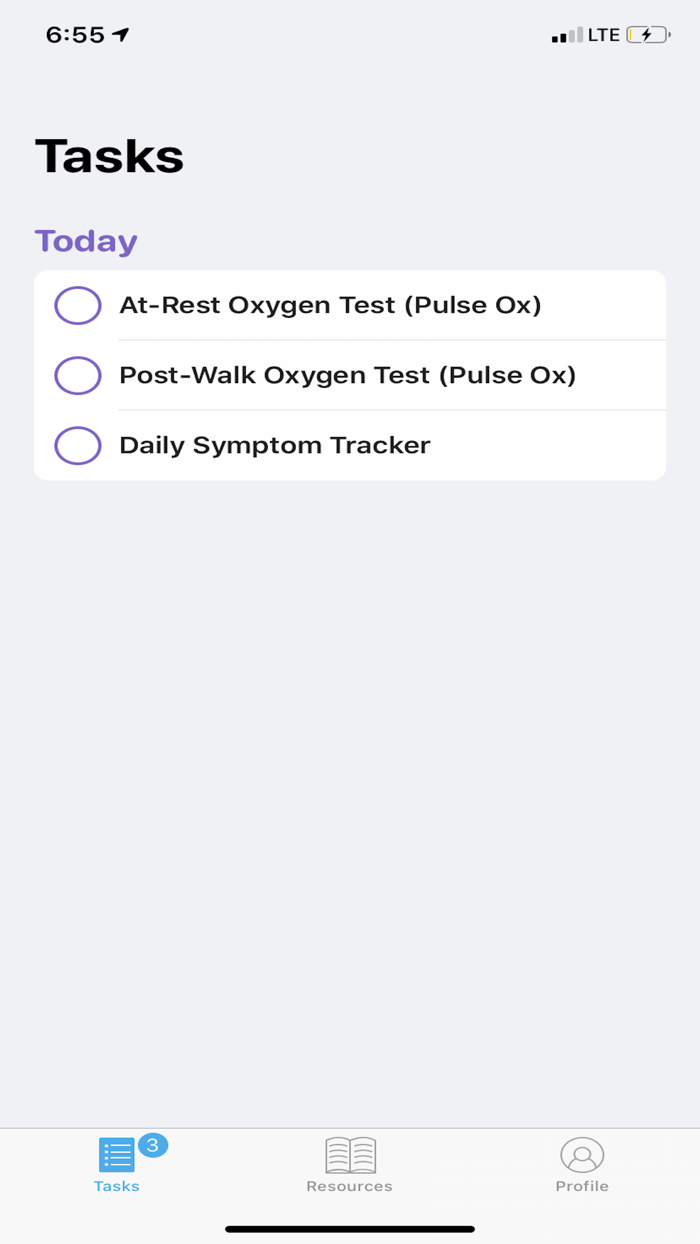Go to the Profile tab label

coord(582,1186)
